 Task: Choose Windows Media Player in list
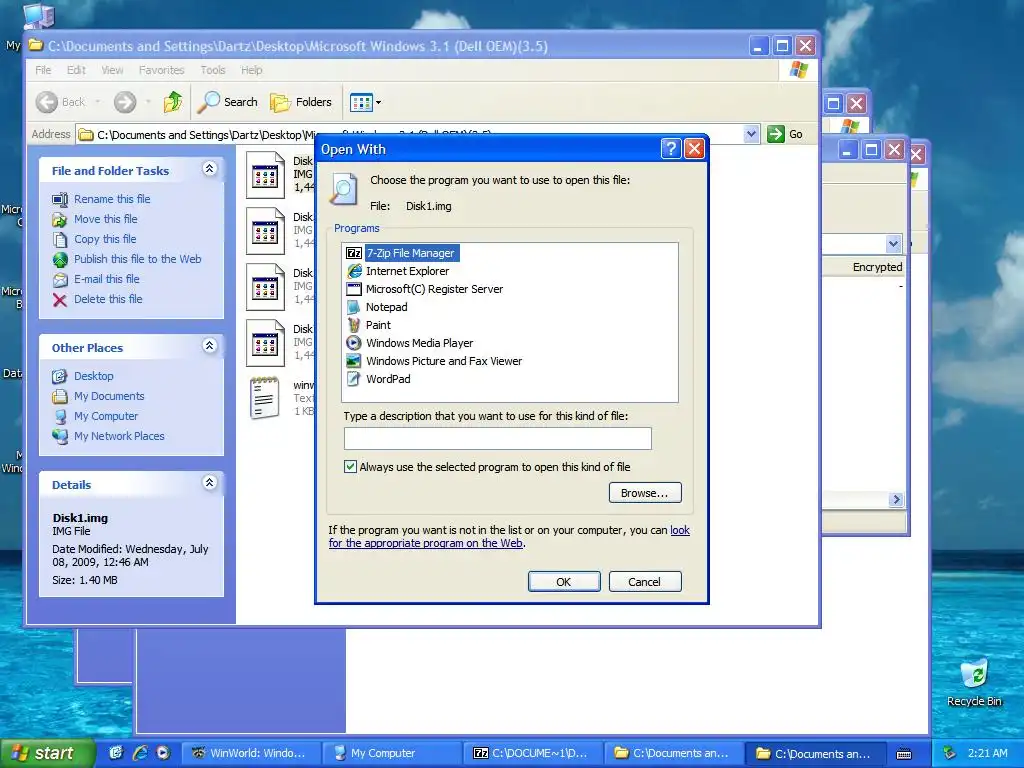coord(409,343)
